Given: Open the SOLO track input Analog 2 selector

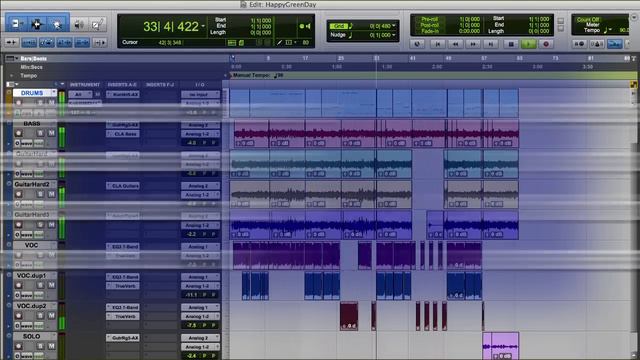Looking at the screenshot, I should tap(200, 338).
